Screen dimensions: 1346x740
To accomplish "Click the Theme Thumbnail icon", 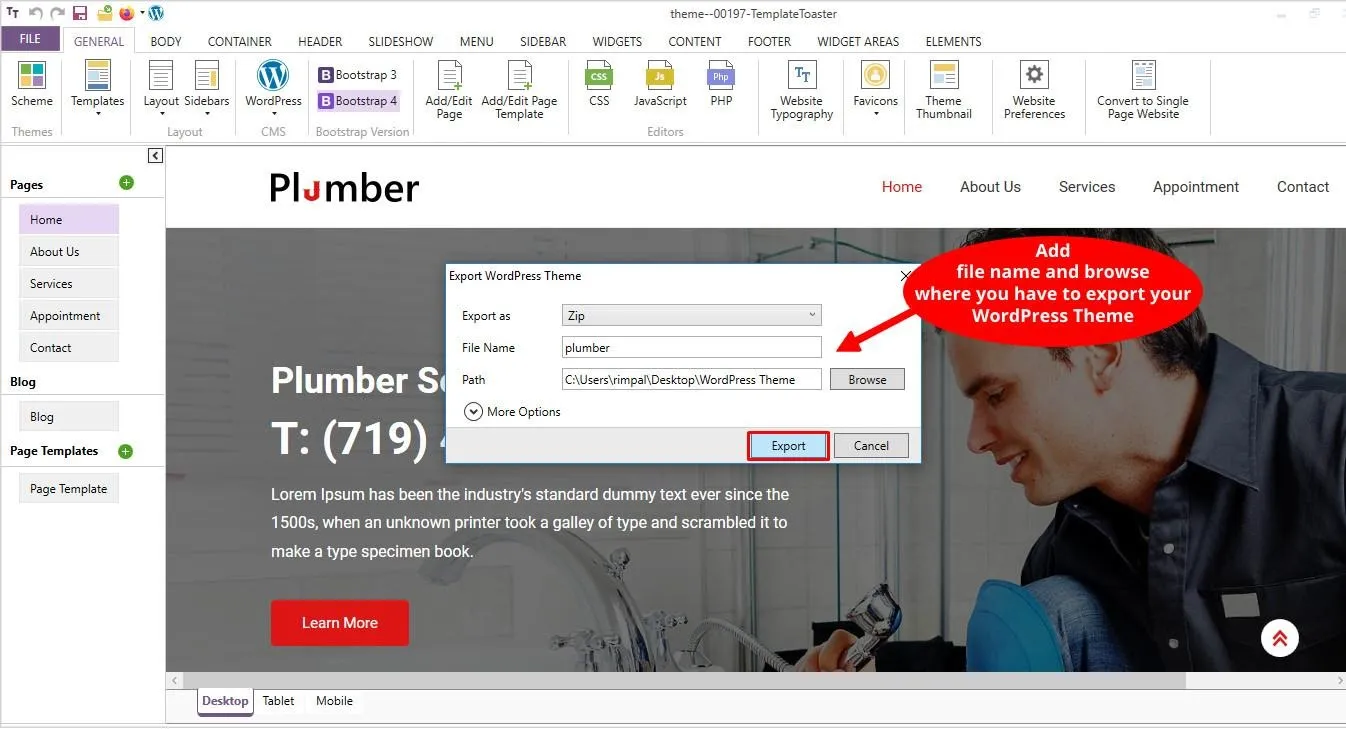I will point(943,77).
